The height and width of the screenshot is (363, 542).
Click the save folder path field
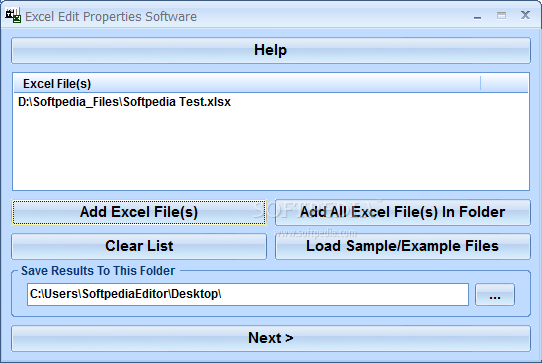[x=248, y=295]
